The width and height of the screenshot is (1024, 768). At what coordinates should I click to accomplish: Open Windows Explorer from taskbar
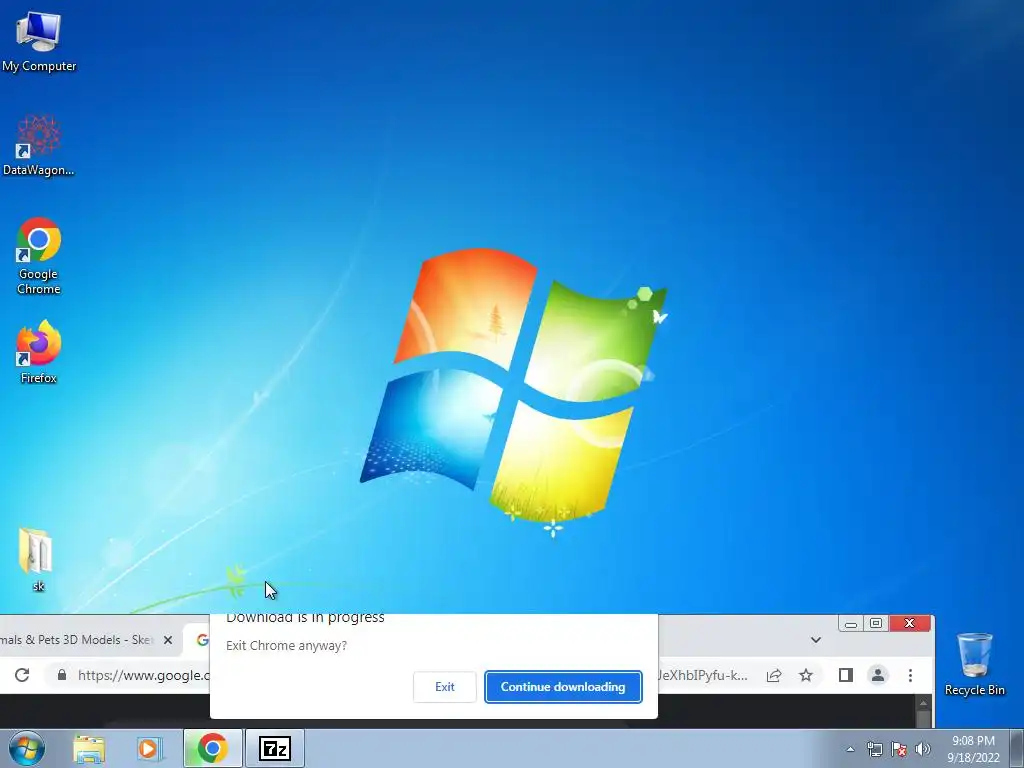89,748
